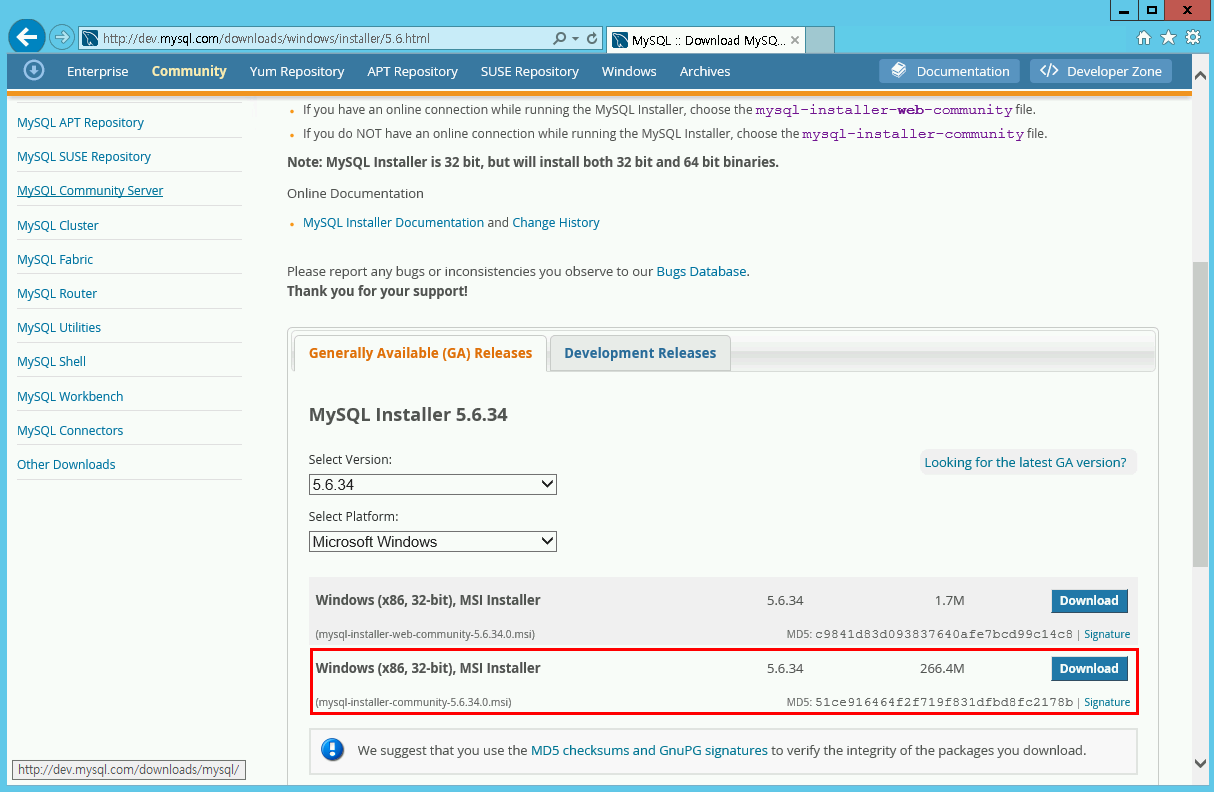The image size is (1214, 792).
Task: Open MySQL SUSE Repository sidebar link
Action: (84, 156)
